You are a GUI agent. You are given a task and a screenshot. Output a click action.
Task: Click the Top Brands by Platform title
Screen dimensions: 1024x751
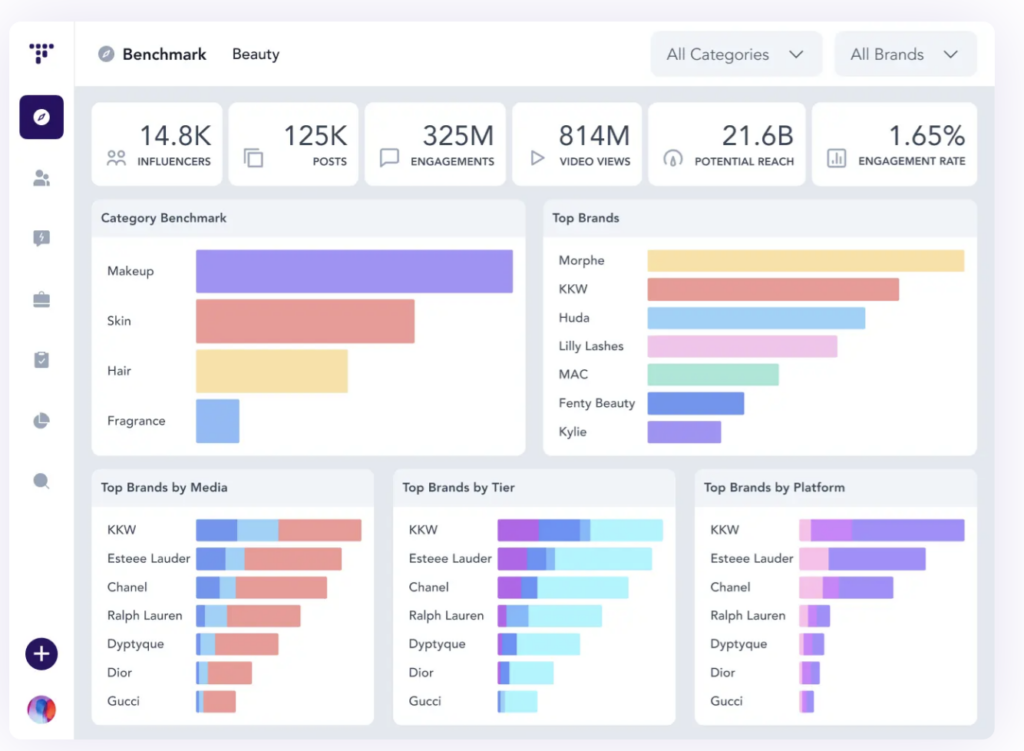point(774,487)
